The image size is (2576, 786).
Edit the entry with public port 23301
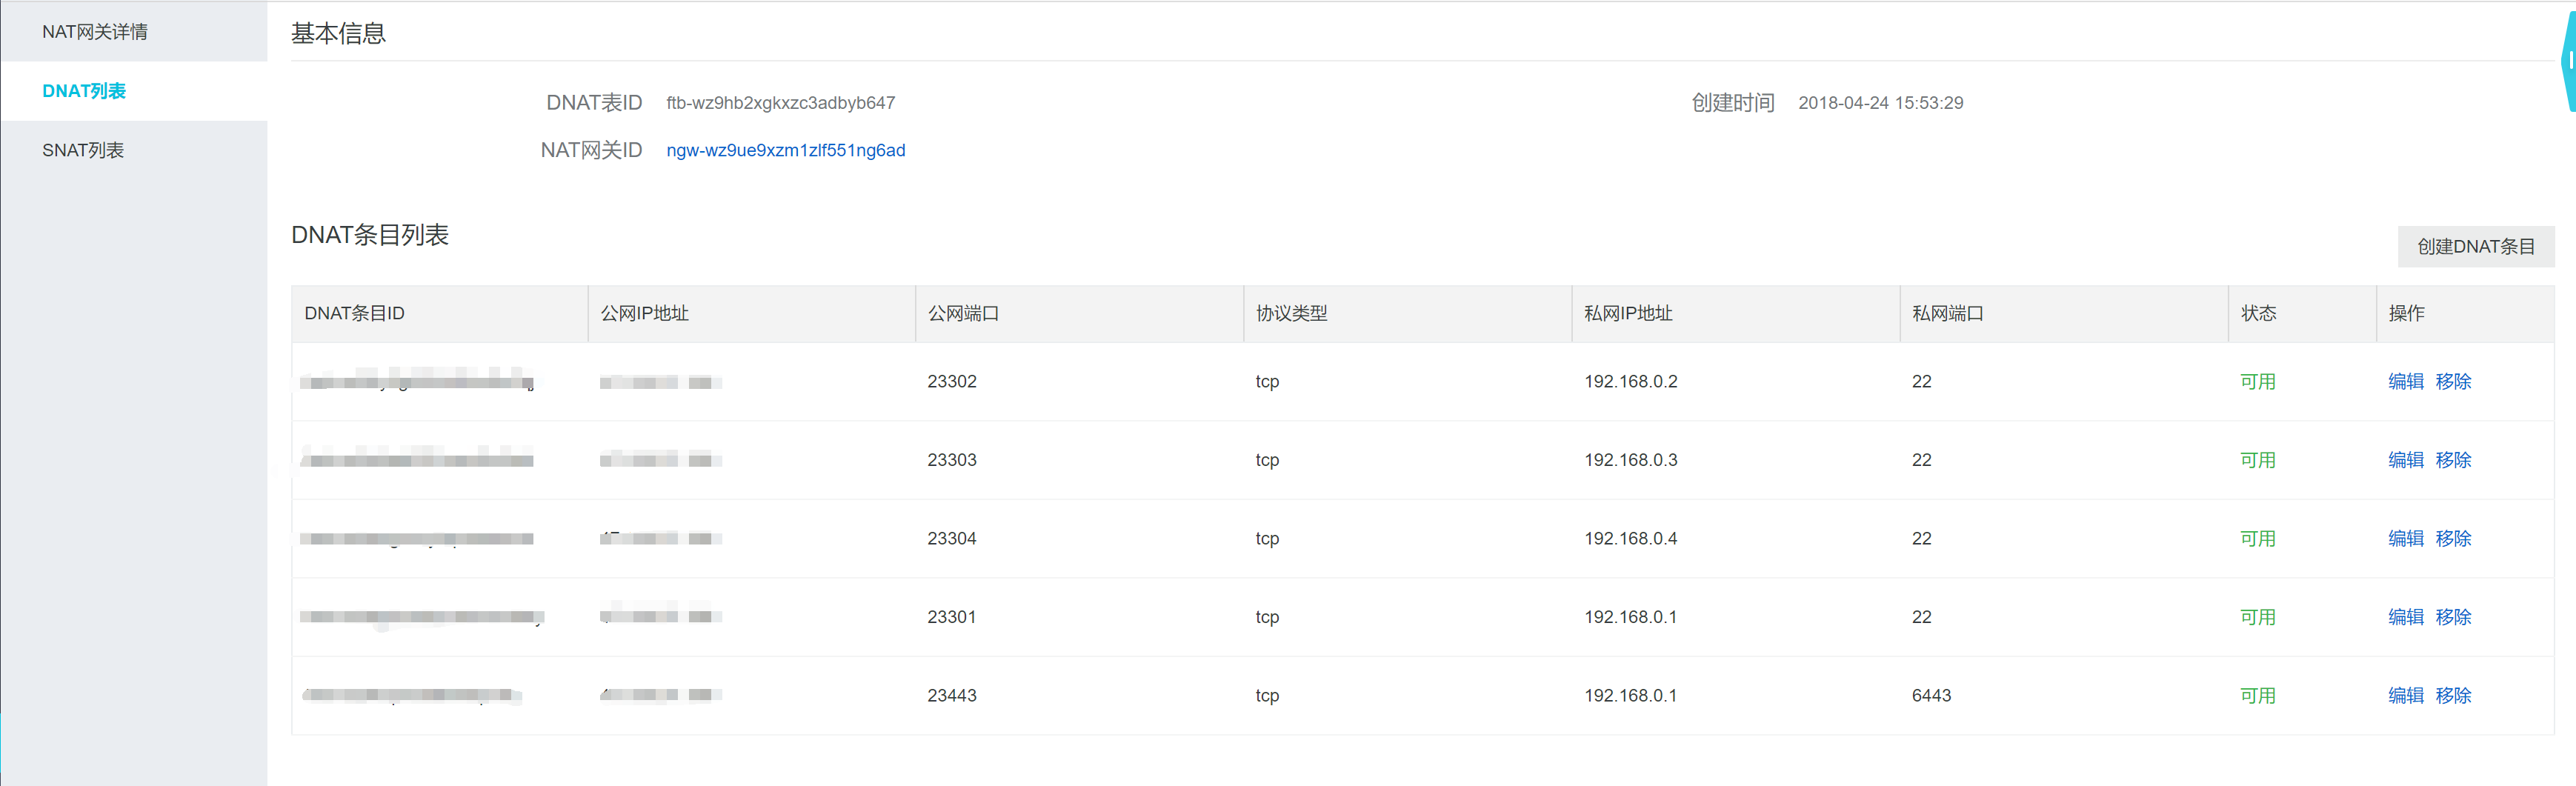point(2405,617)
